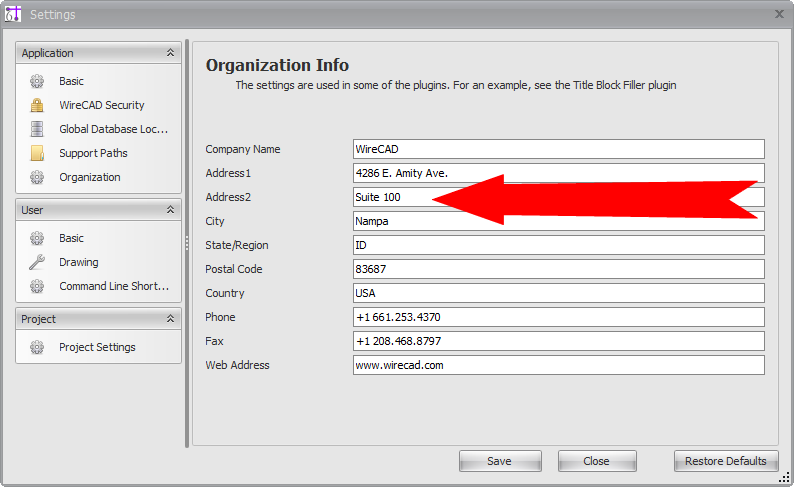Screen dimensions: 794x487
Task: Click the padlock icon for WireCAD Security
Action: 37,105
